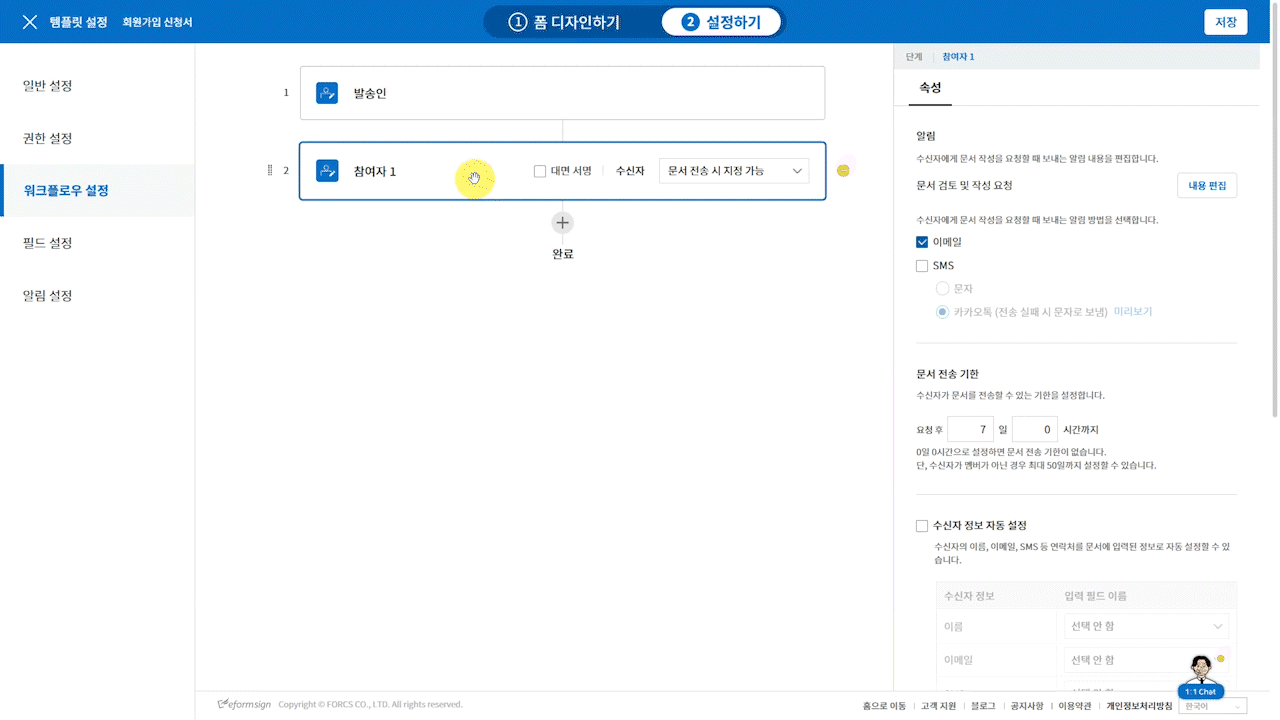Enable the SMS notification checkbox
1280x720 pixels.
(x=922, y=266)
